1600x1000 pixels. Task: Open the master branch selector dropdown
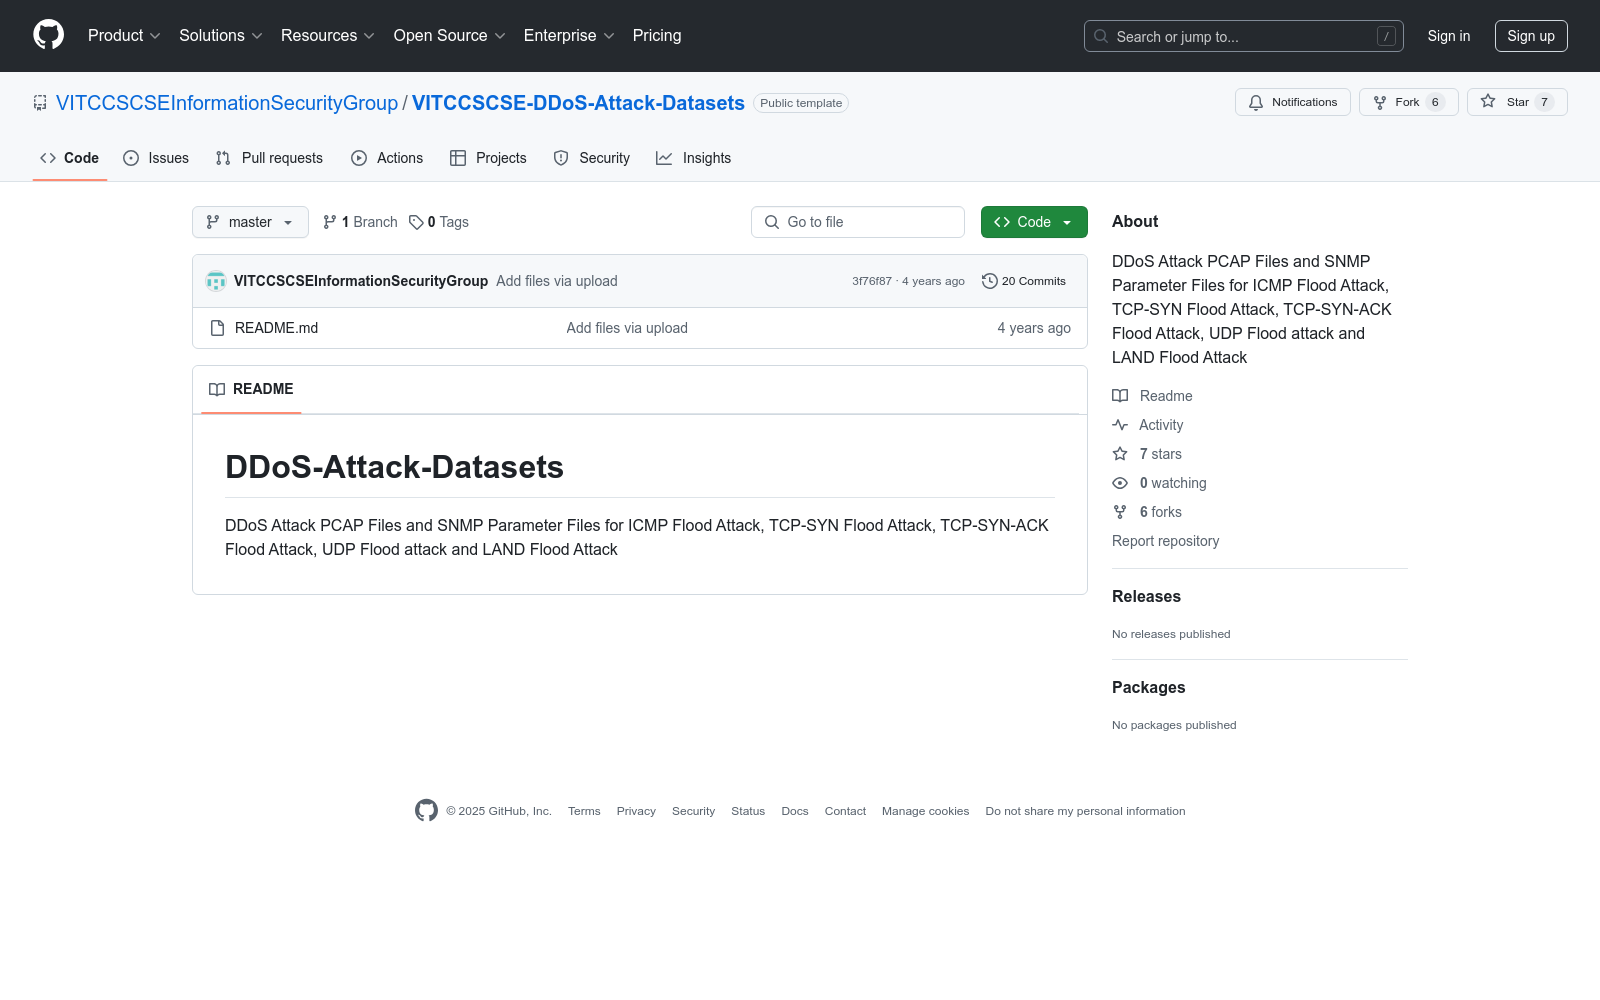coord(250,222)
